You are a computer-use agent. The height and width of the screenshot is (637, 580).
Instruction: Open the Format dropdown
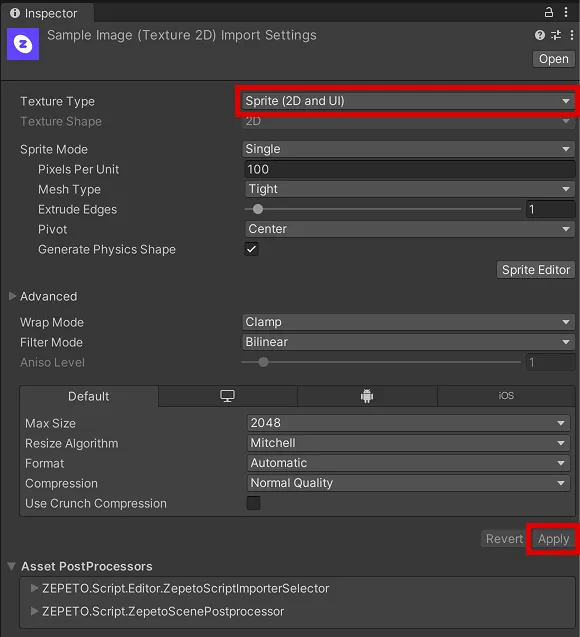tap(408, 463)
